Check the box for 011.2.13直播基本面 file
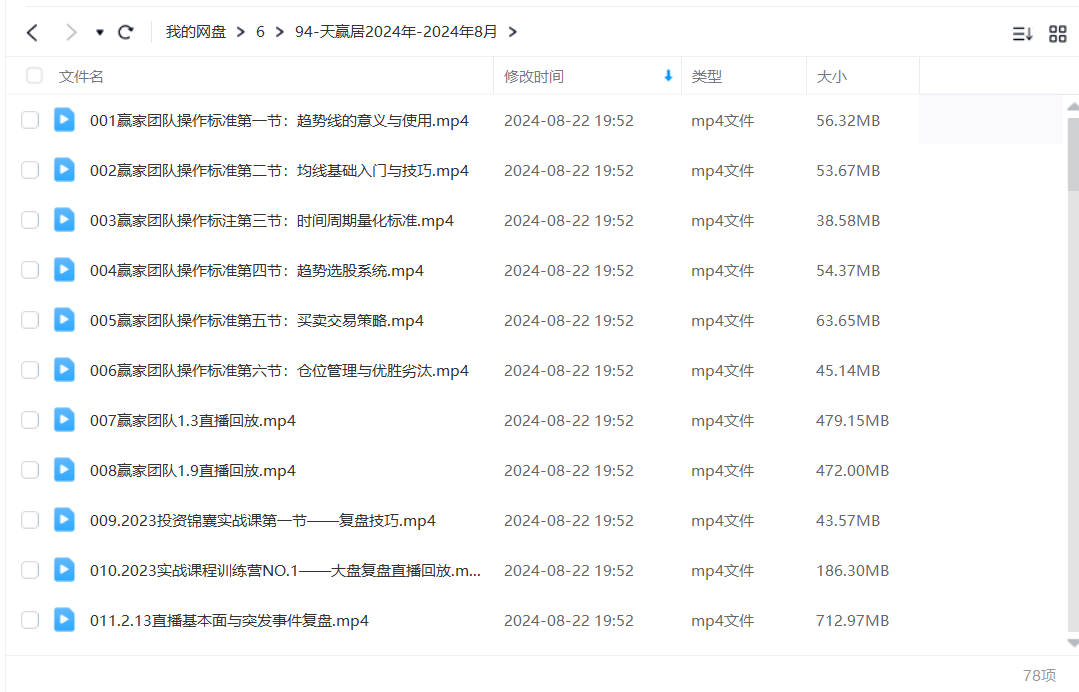Screen dimensions: 1079x692 (30, 620)
